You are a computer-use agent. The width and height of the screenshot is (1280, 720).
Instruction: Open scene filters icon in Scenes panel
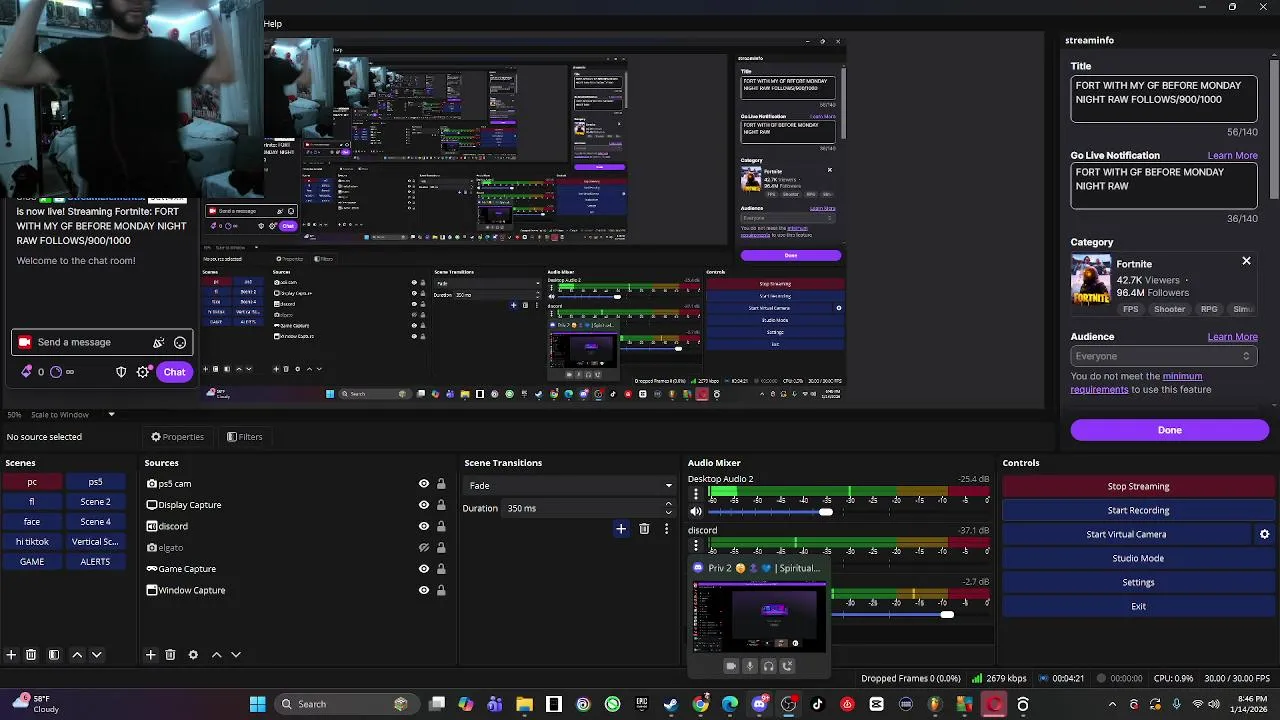(x=54, y=655)
